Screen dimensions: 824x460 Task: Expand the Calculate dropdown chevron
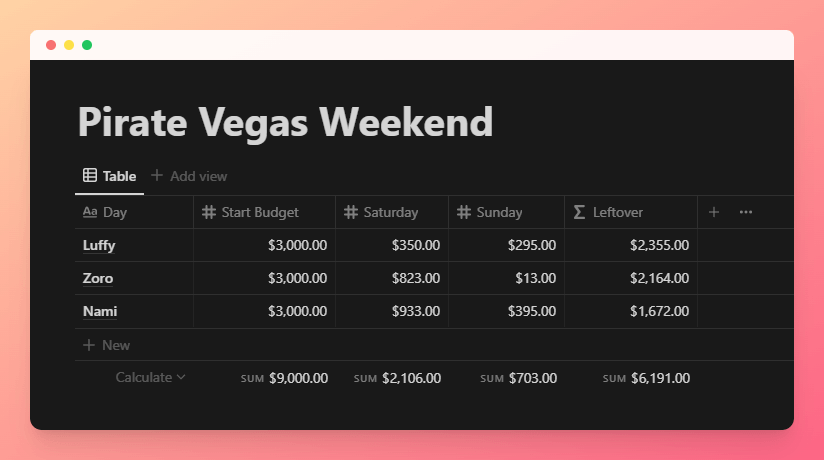181,377
